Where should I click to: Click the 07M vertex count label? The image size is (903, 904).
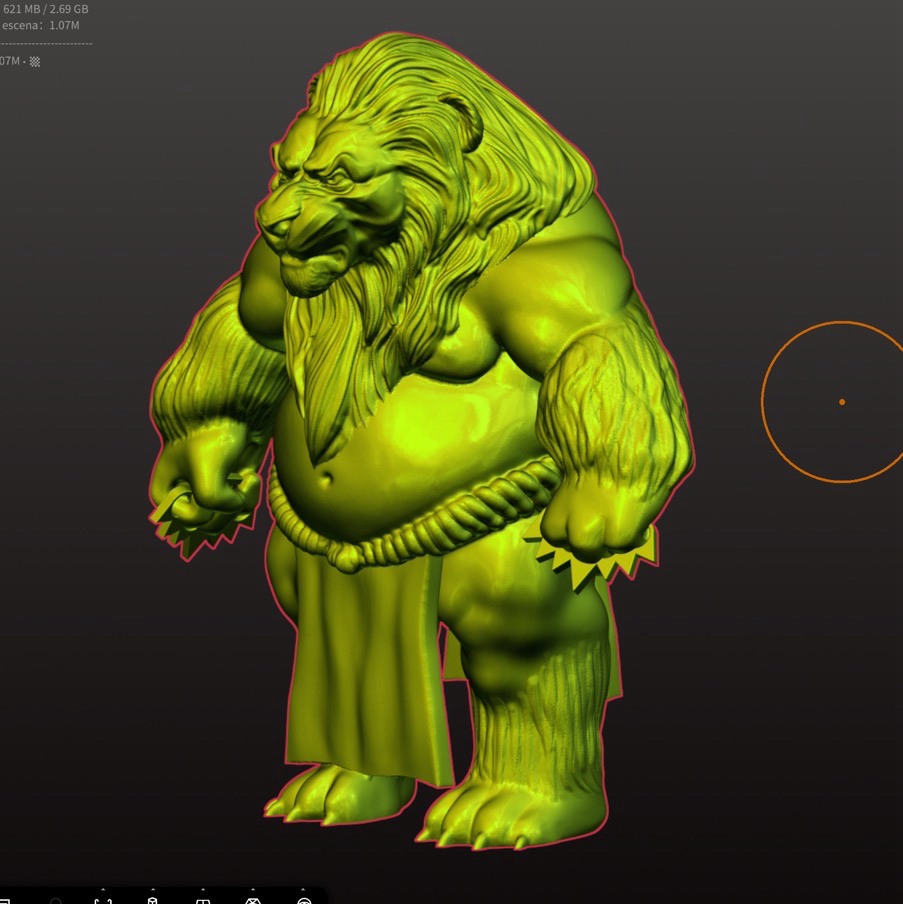click(x=12, y=61)
